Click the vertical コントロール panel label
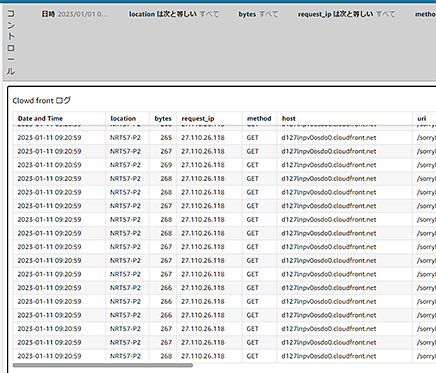This screenshot has height=373, width=436. 11,42
